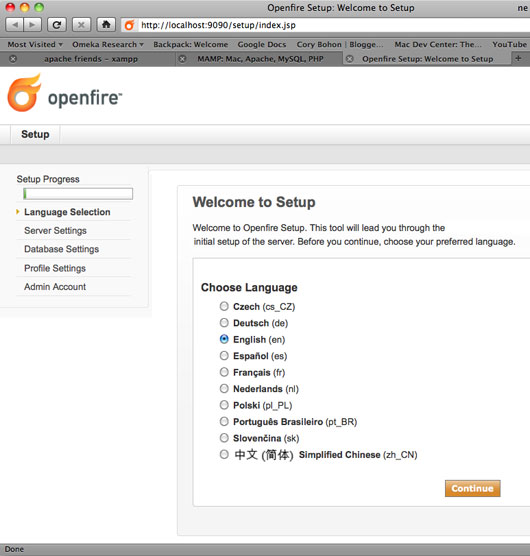Click the red close window button
The height and width of the screenshot is (556, 530).
[10, 7]
